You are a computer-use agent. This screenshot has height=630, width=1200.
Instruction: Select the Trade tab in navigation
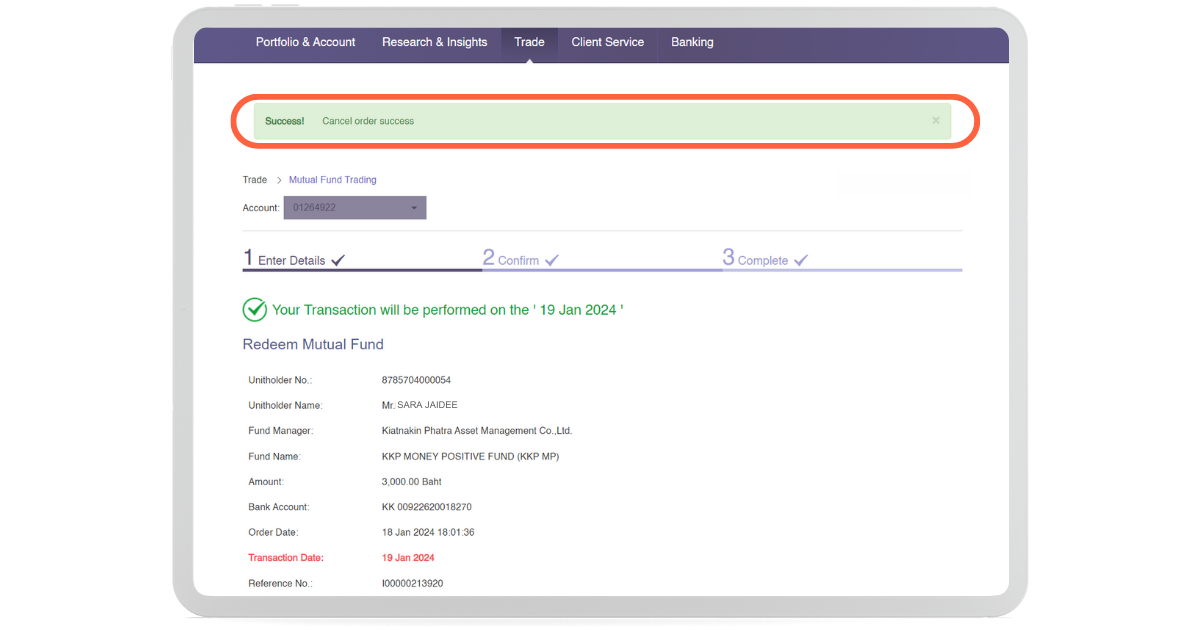(529, 42)
